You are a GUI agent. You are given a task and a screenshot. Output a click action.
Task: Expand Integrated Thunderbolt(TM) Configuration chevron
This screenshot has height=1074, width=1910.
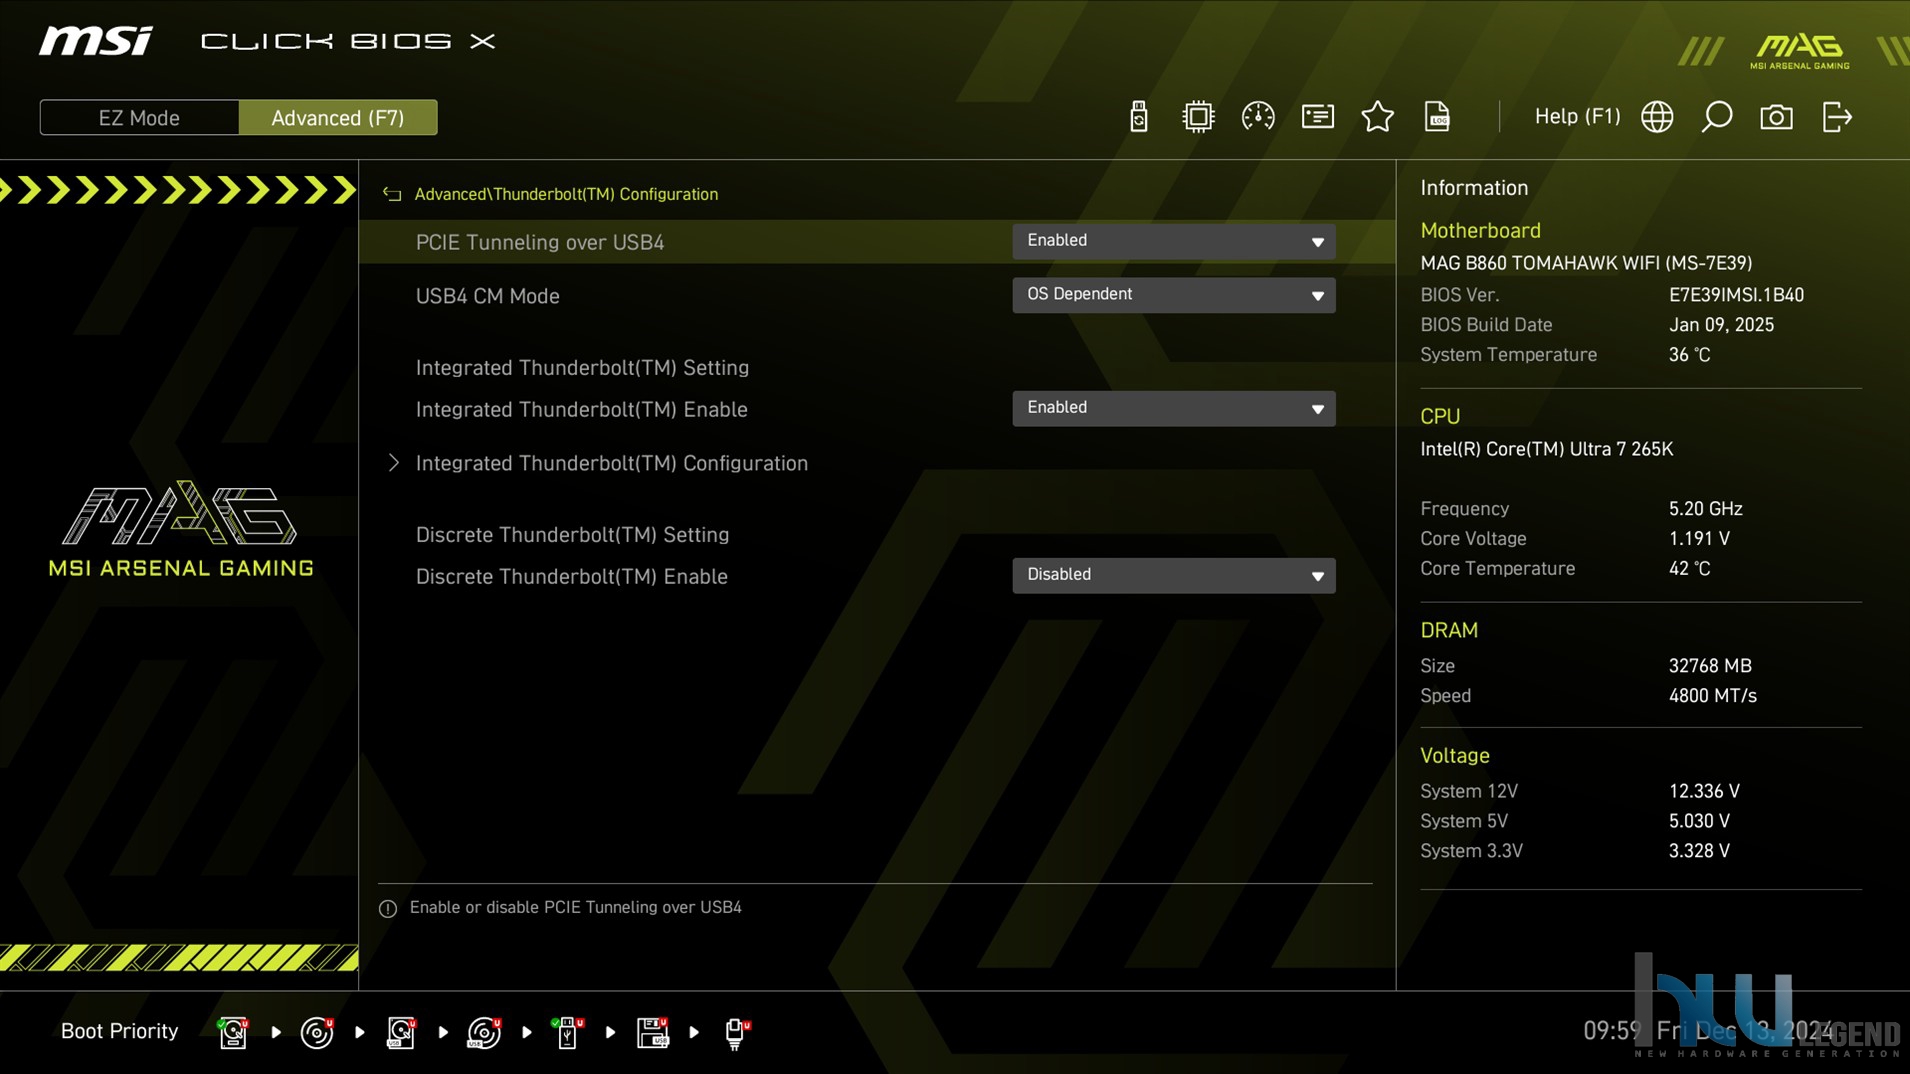[393, 463]
